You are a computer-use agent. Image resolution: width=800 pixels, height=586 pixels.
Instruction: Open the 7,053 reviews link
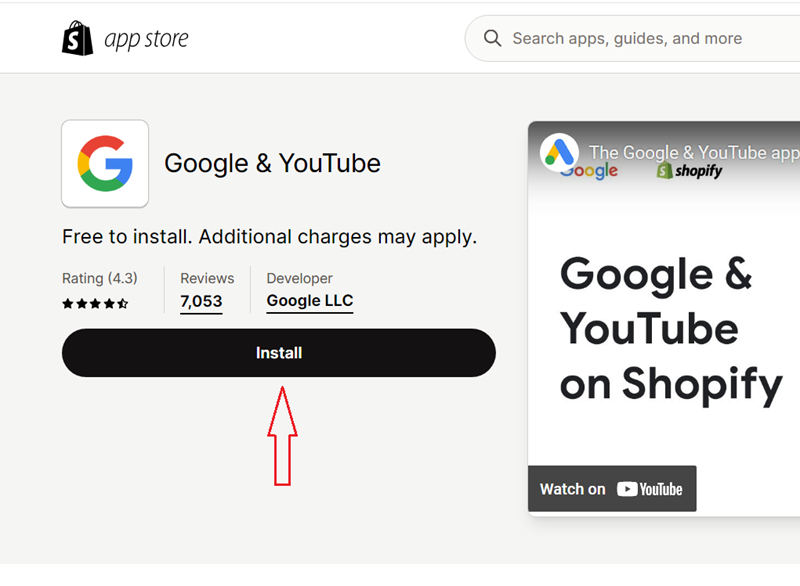tap(201, 301)
